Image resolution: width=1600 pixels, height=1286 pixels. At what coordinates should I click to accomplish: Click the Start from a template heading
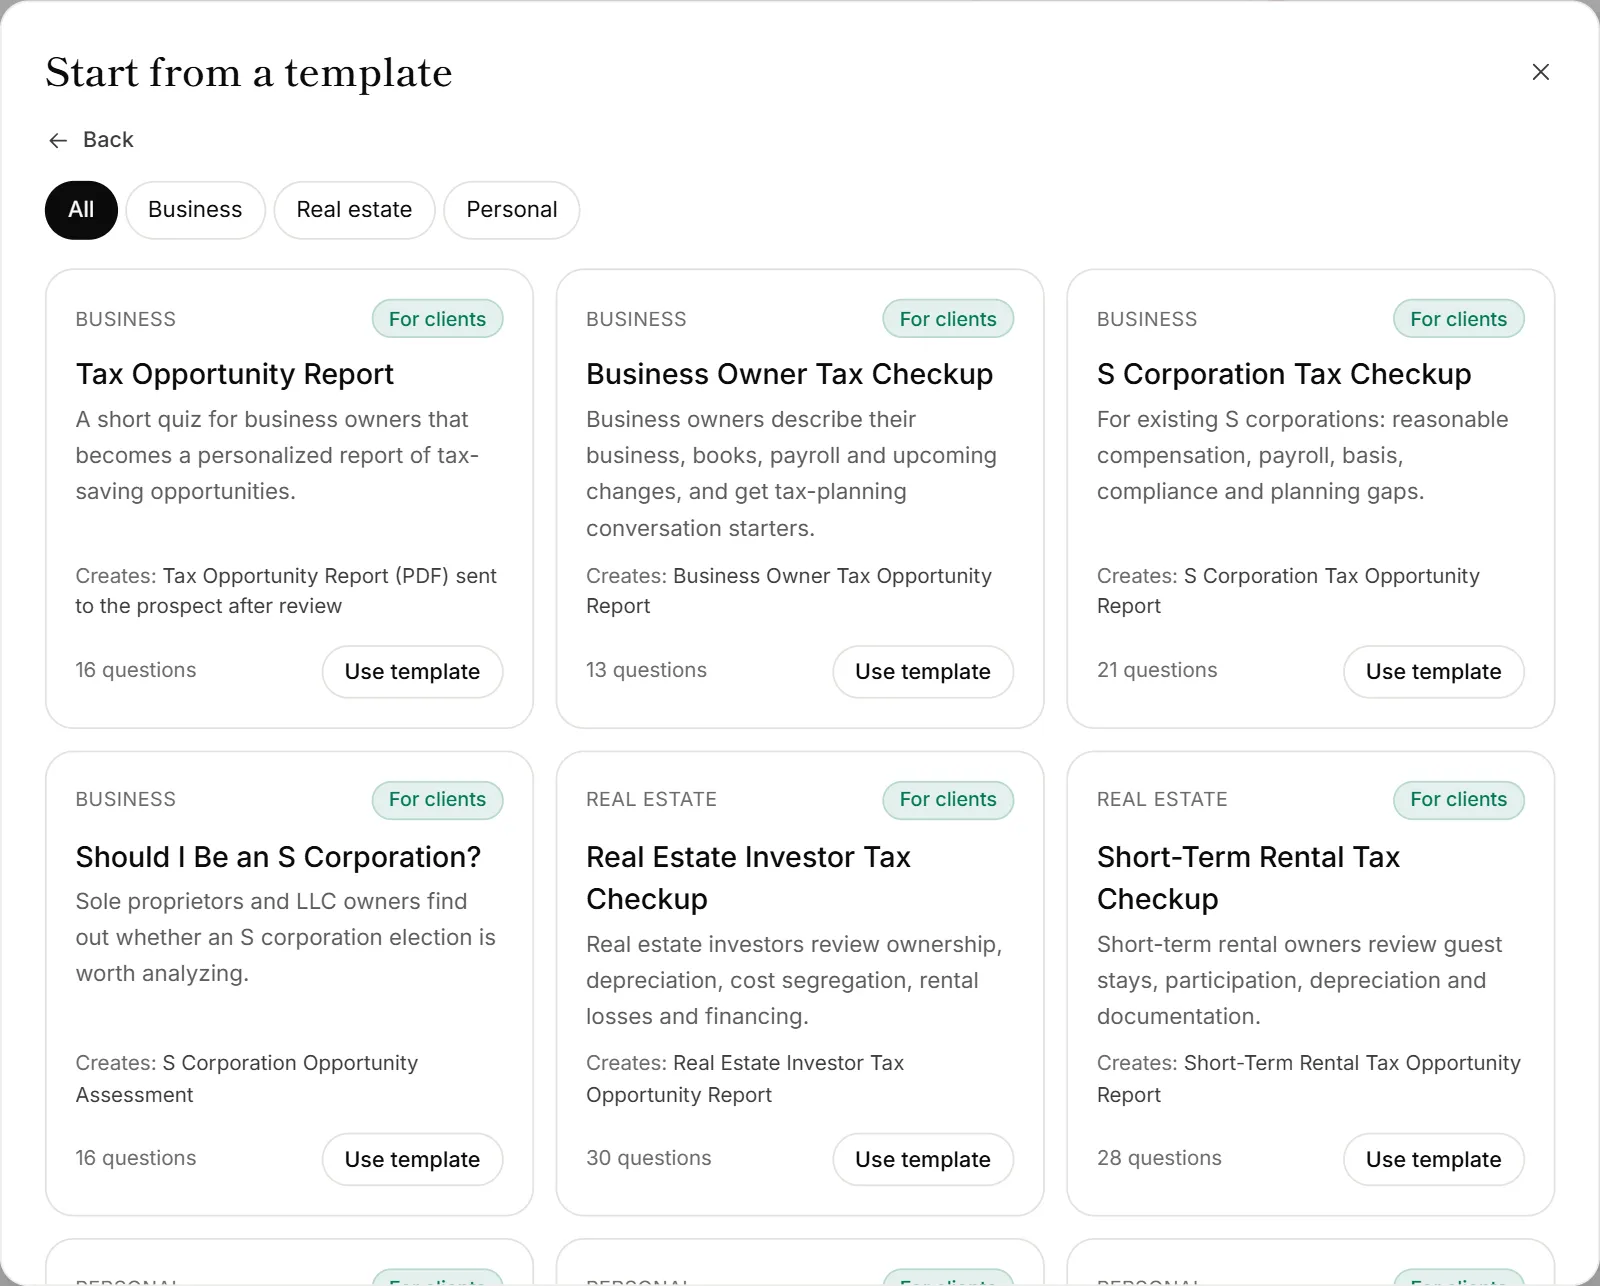point(249,73)
